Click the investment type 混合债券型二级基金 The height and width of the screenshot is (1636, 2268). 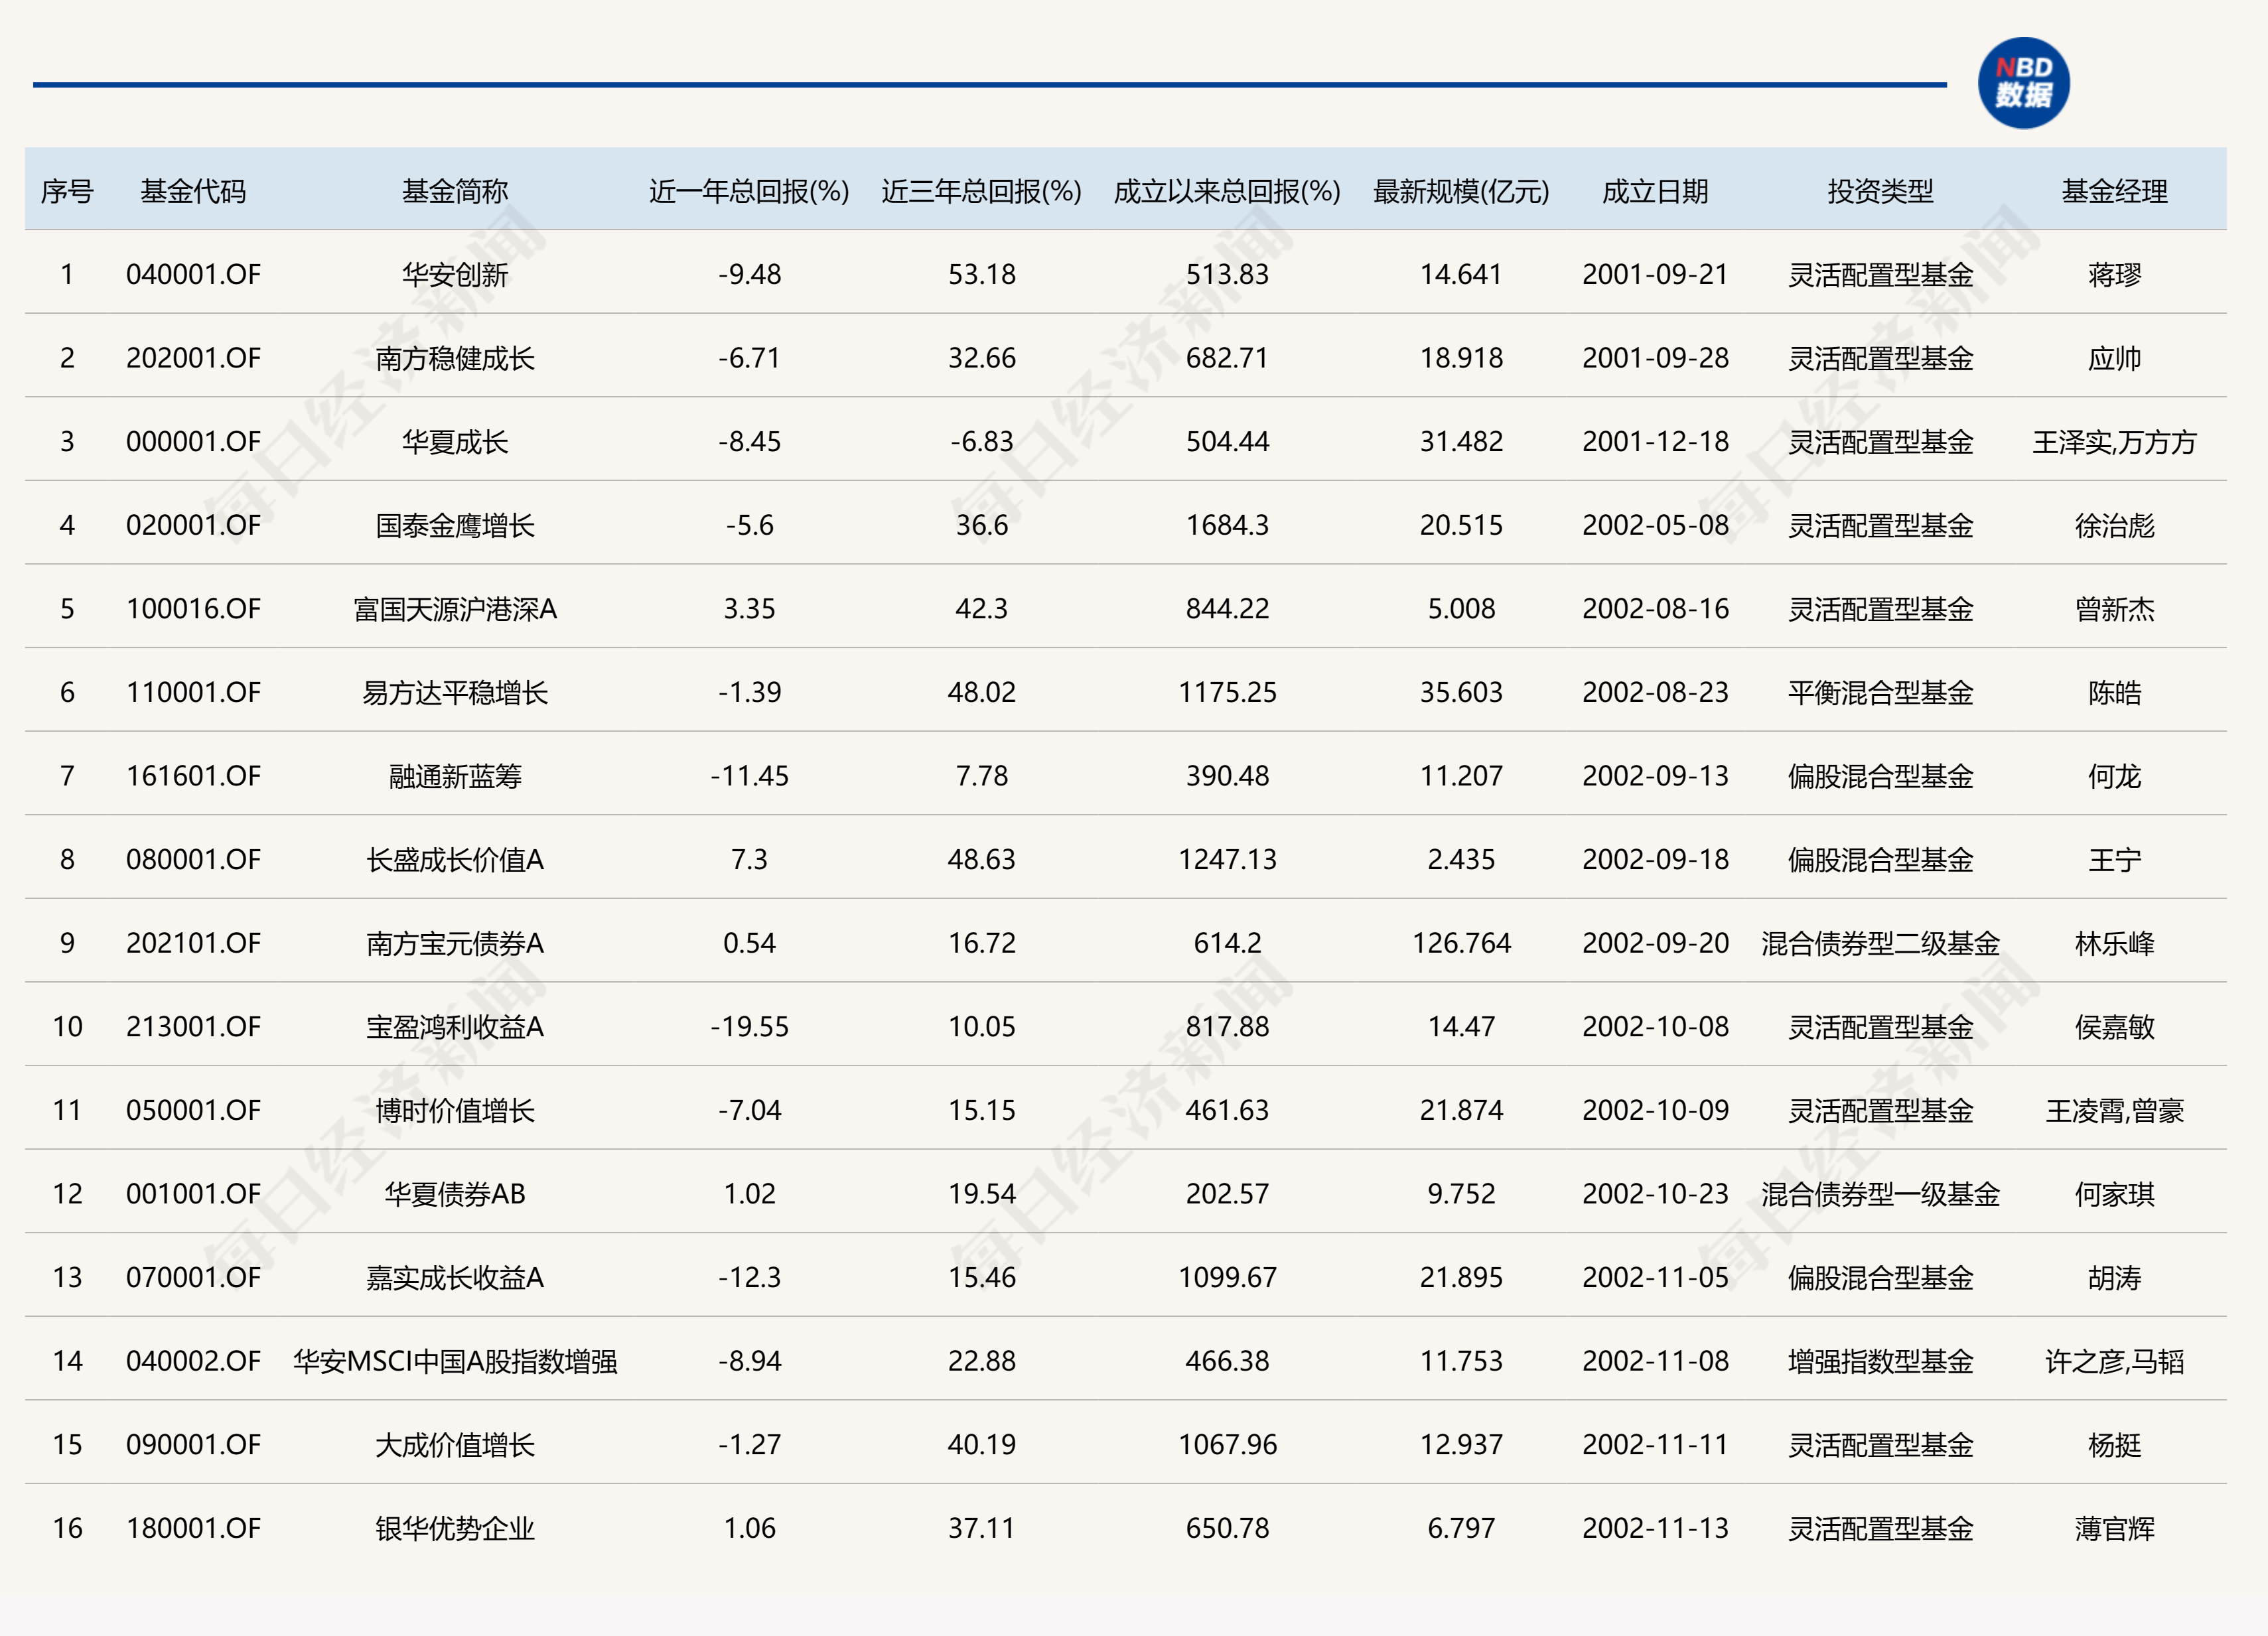[1880, 943]
